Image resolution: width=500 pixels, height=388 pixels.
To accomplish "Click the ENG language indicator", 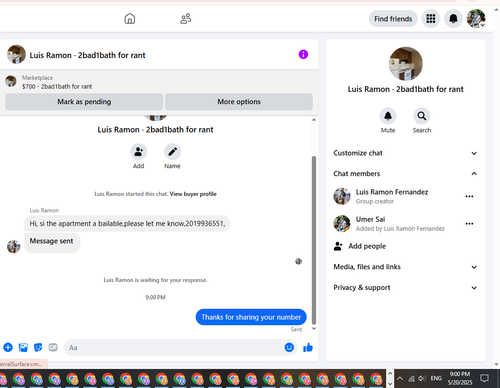I will [x=436, y=378].
